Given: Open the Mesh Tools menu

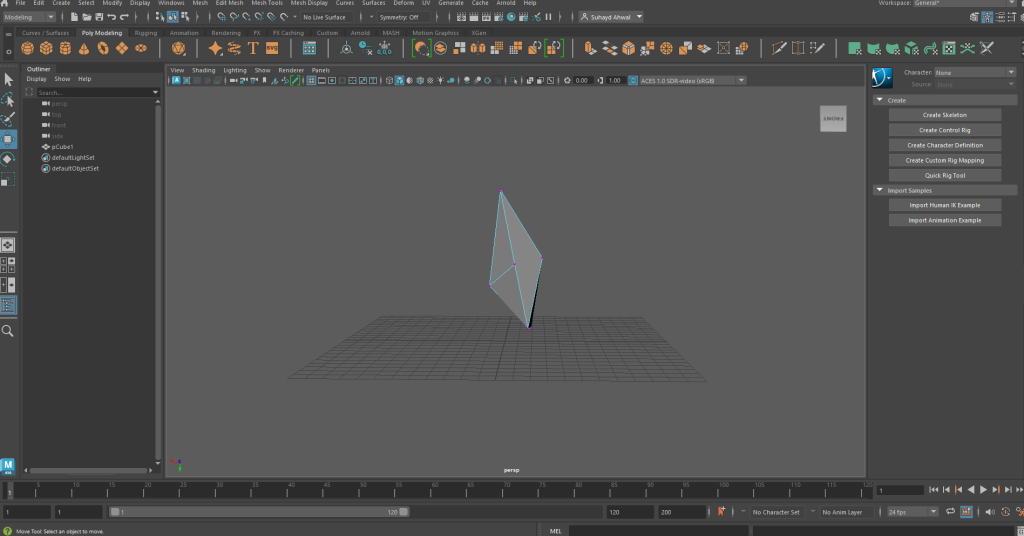Looking at the screenshot, I should click(x=266, y=3).
